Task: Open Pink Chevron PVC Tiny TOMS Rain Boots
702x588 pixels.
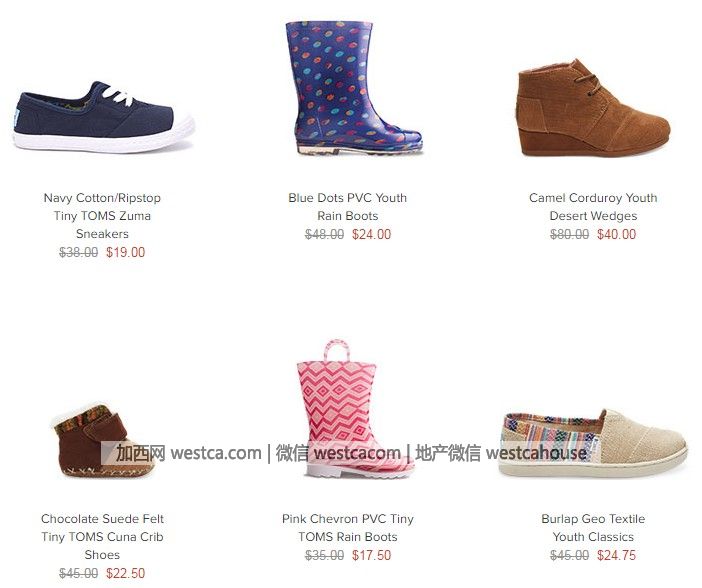Action: 347,528
